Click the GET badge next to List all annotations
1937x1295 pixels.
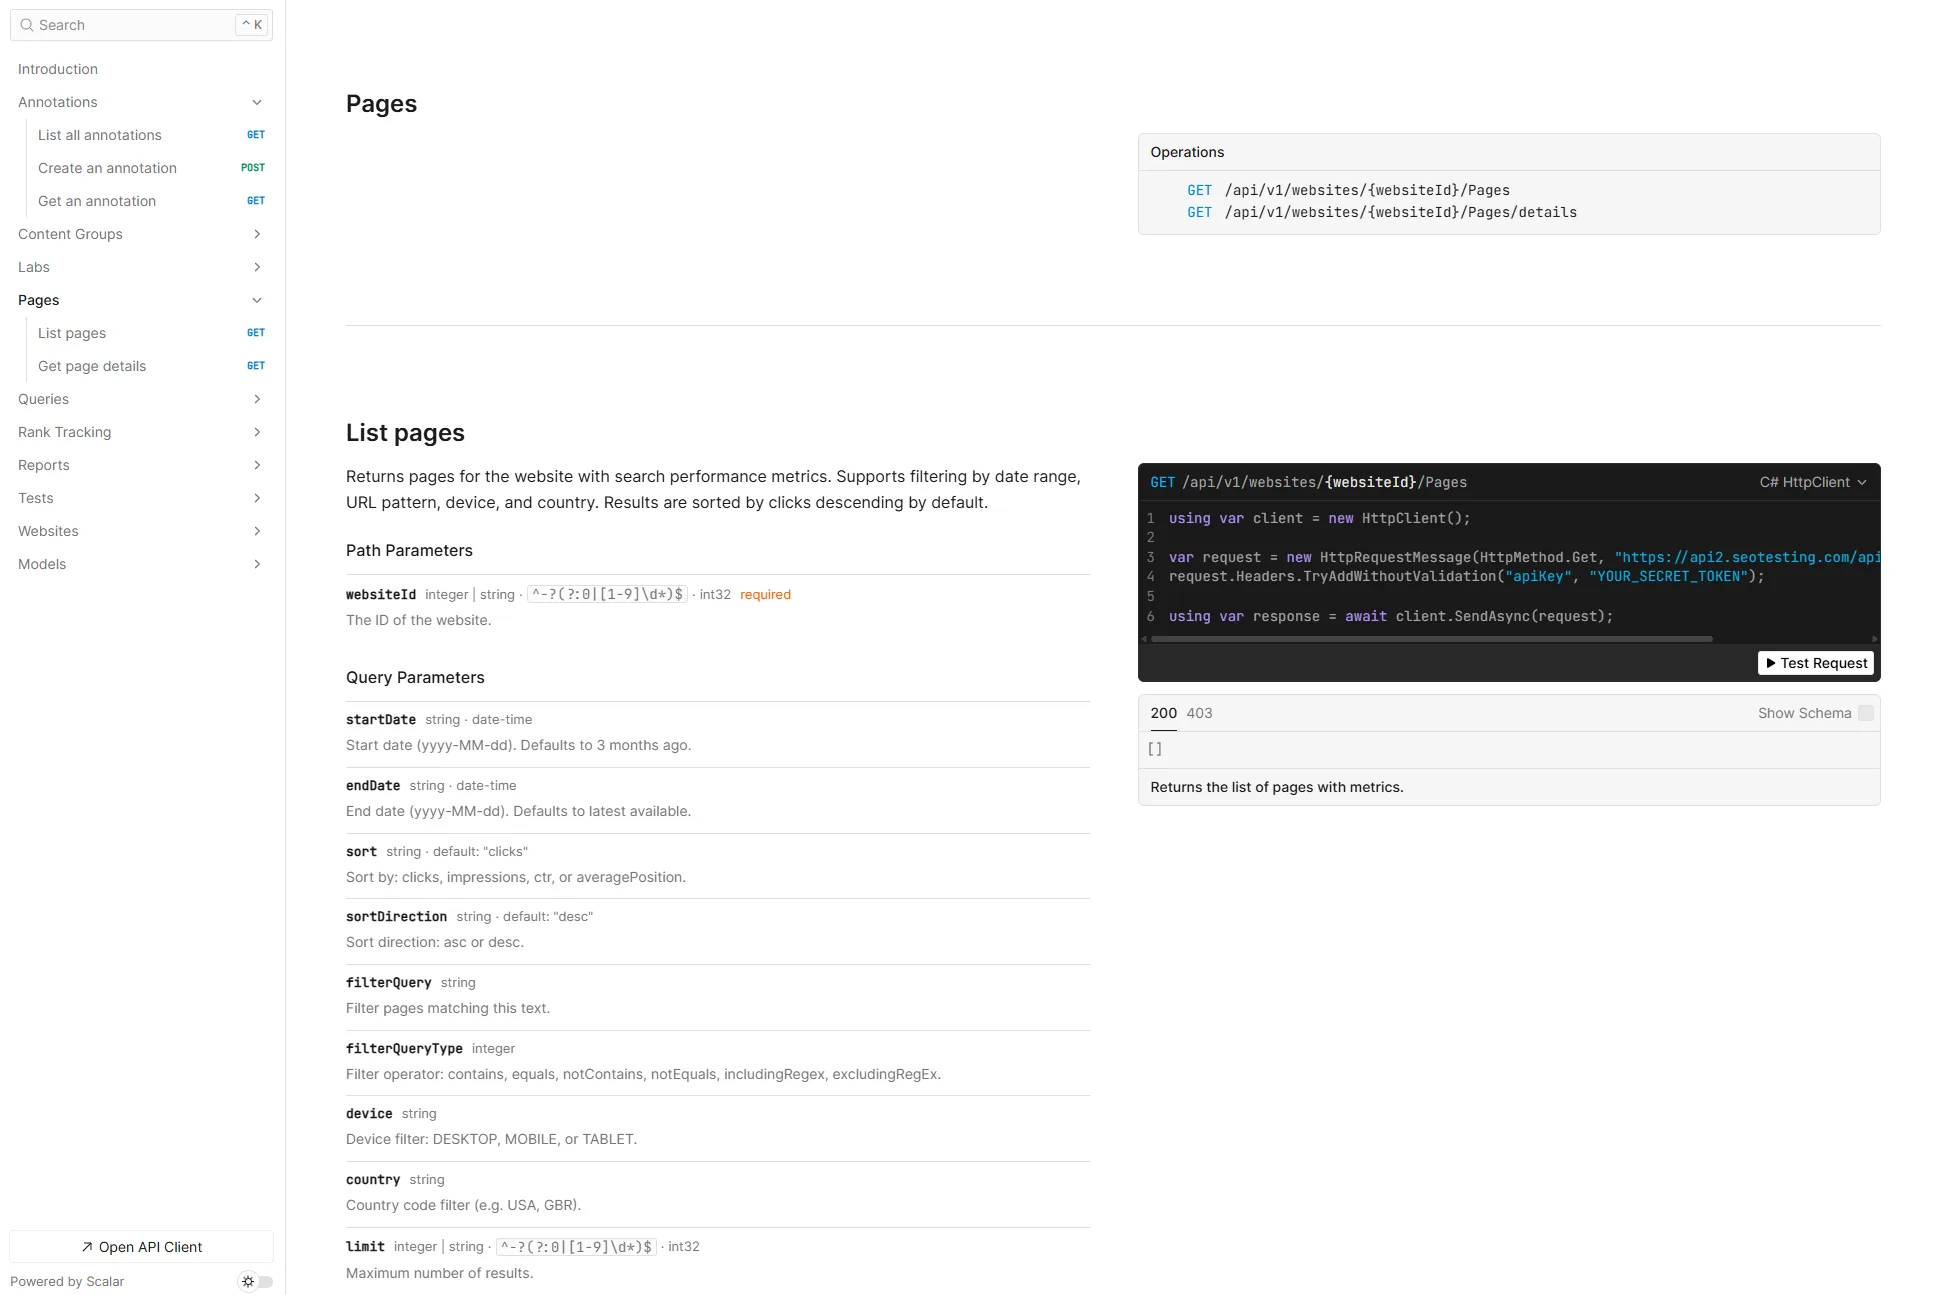point(256,135)
